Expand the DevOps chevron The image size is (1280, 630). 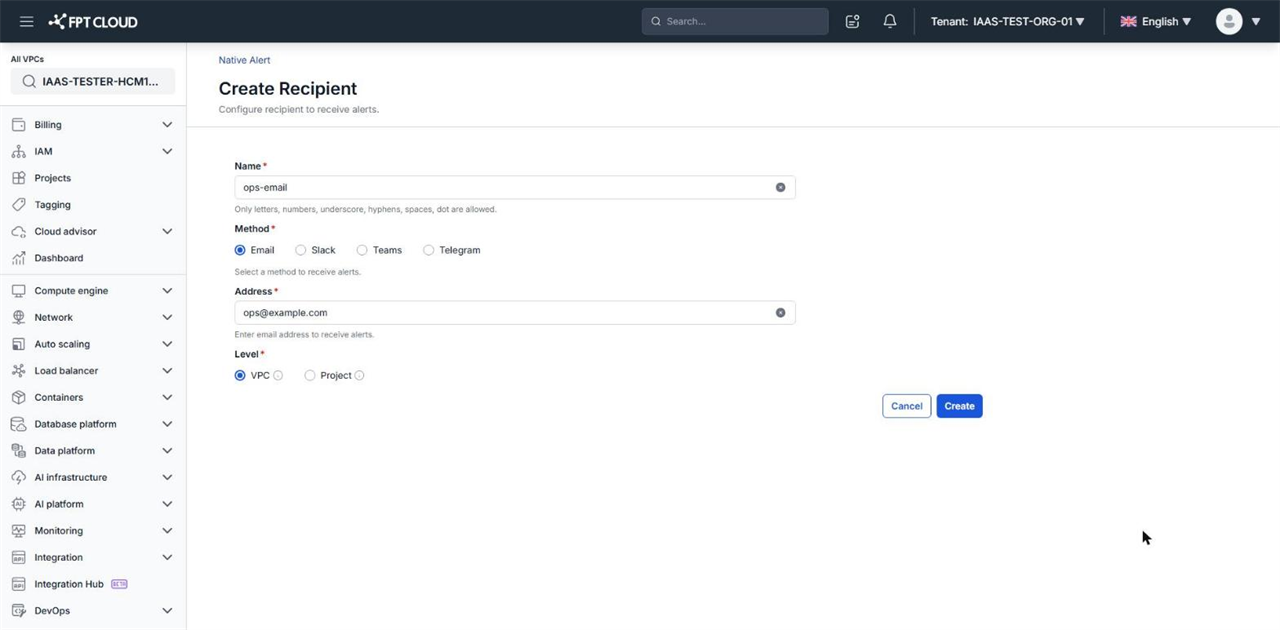click(x=167, y=611)
